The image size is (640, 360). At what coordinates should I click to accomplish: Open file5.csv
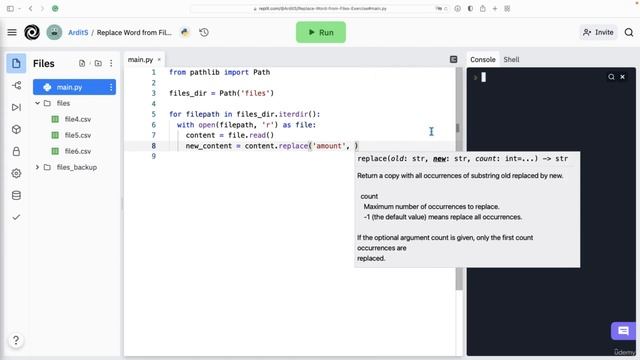(78, 135)
